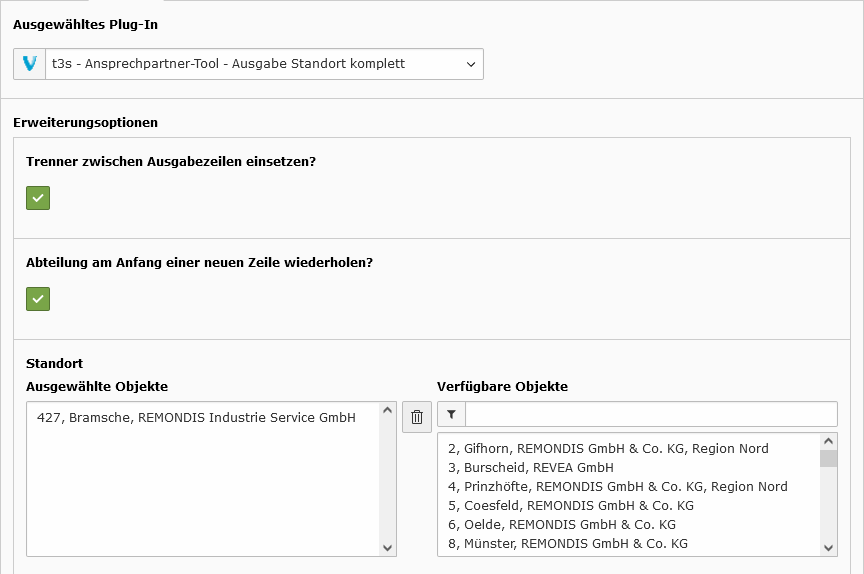Choose 4, Prinzhöfte, REMONDIS Region Nord
The image size is (864, 574).
tap(618, 486)
